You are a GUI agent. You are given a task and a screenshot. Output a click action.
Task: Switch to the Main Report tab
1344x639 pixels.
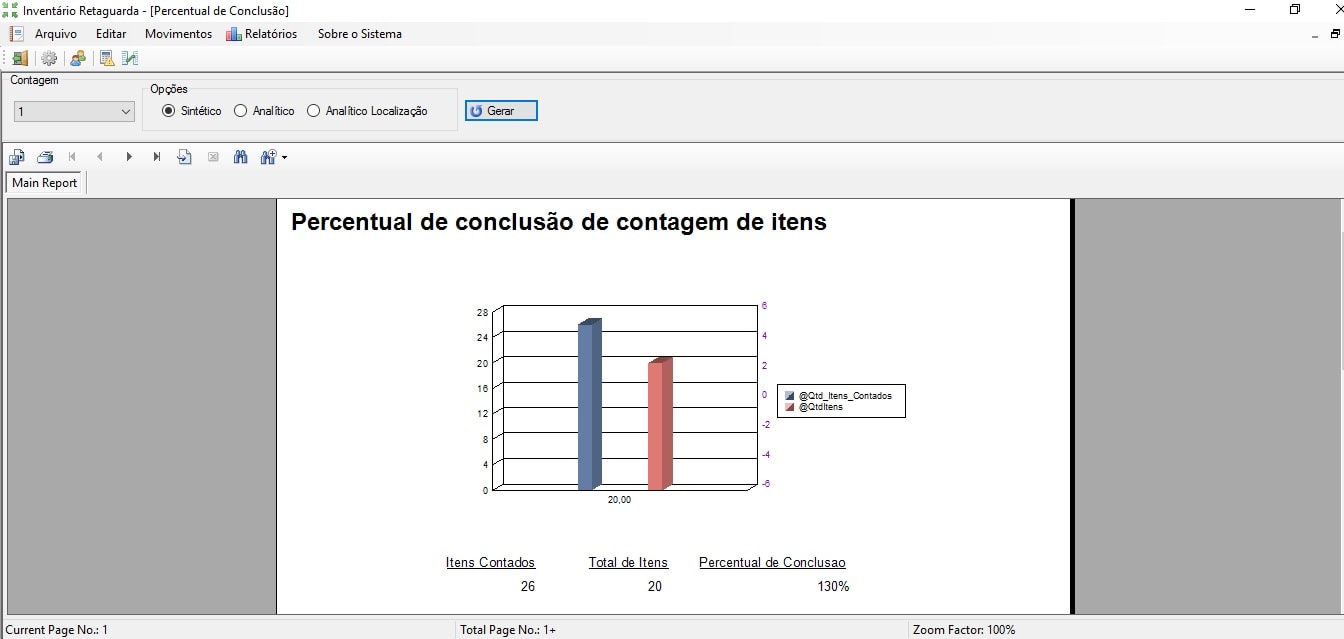coord(45,183)
